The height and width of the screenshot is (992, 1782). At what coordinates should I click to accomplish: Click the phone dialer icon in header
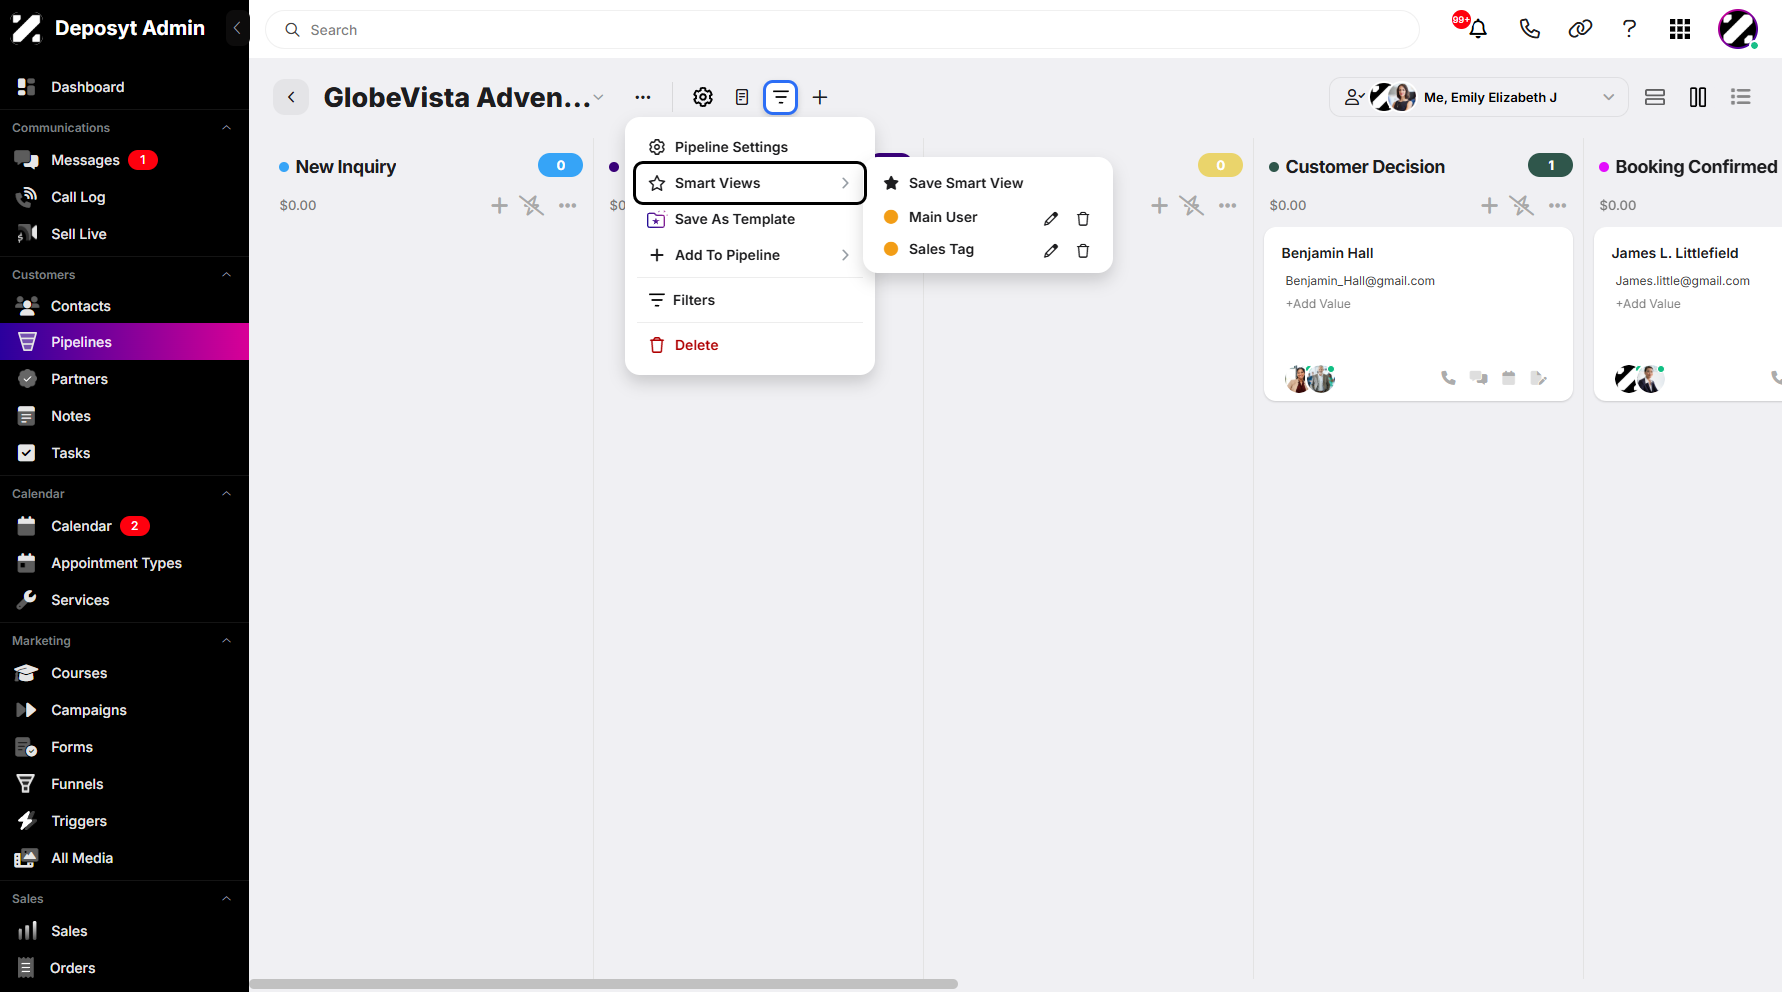1529,29
